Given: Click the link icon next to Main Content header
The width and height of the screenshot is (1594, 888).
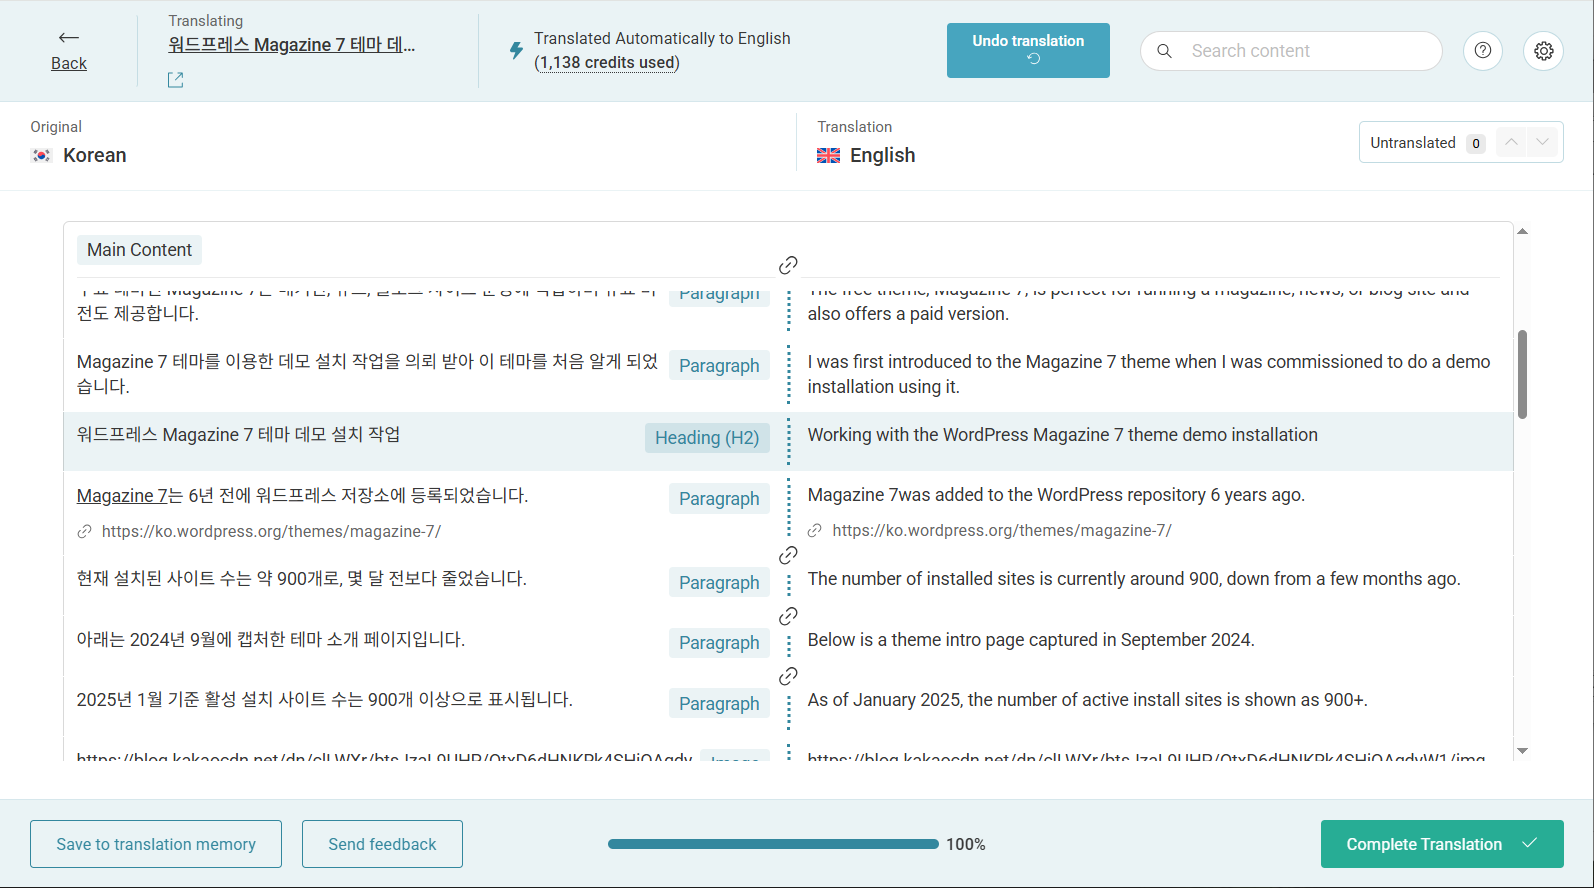Looking at the screenshot, I should tap(788, 265).
